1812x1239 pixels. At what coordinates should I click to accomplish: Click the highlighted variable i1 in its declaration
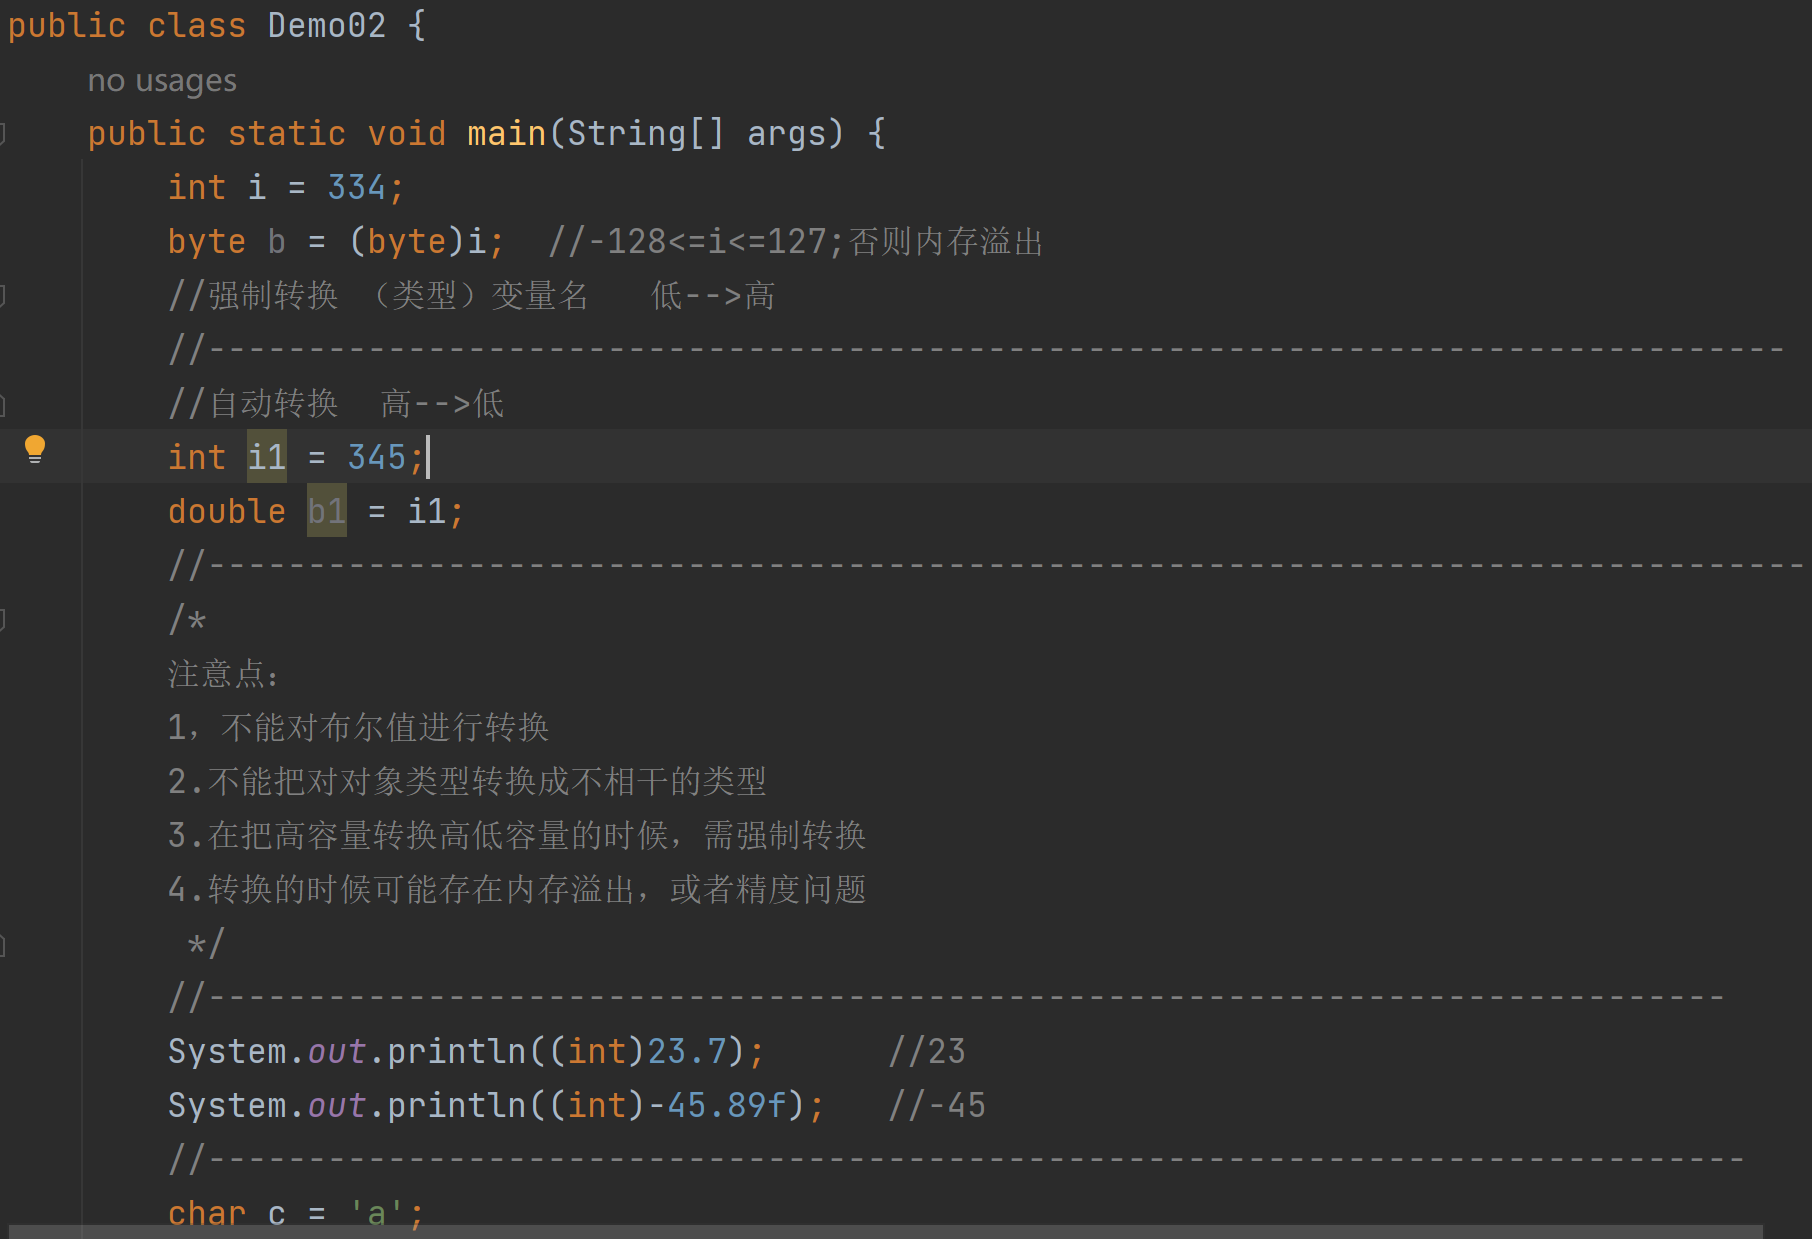(267, 457)
